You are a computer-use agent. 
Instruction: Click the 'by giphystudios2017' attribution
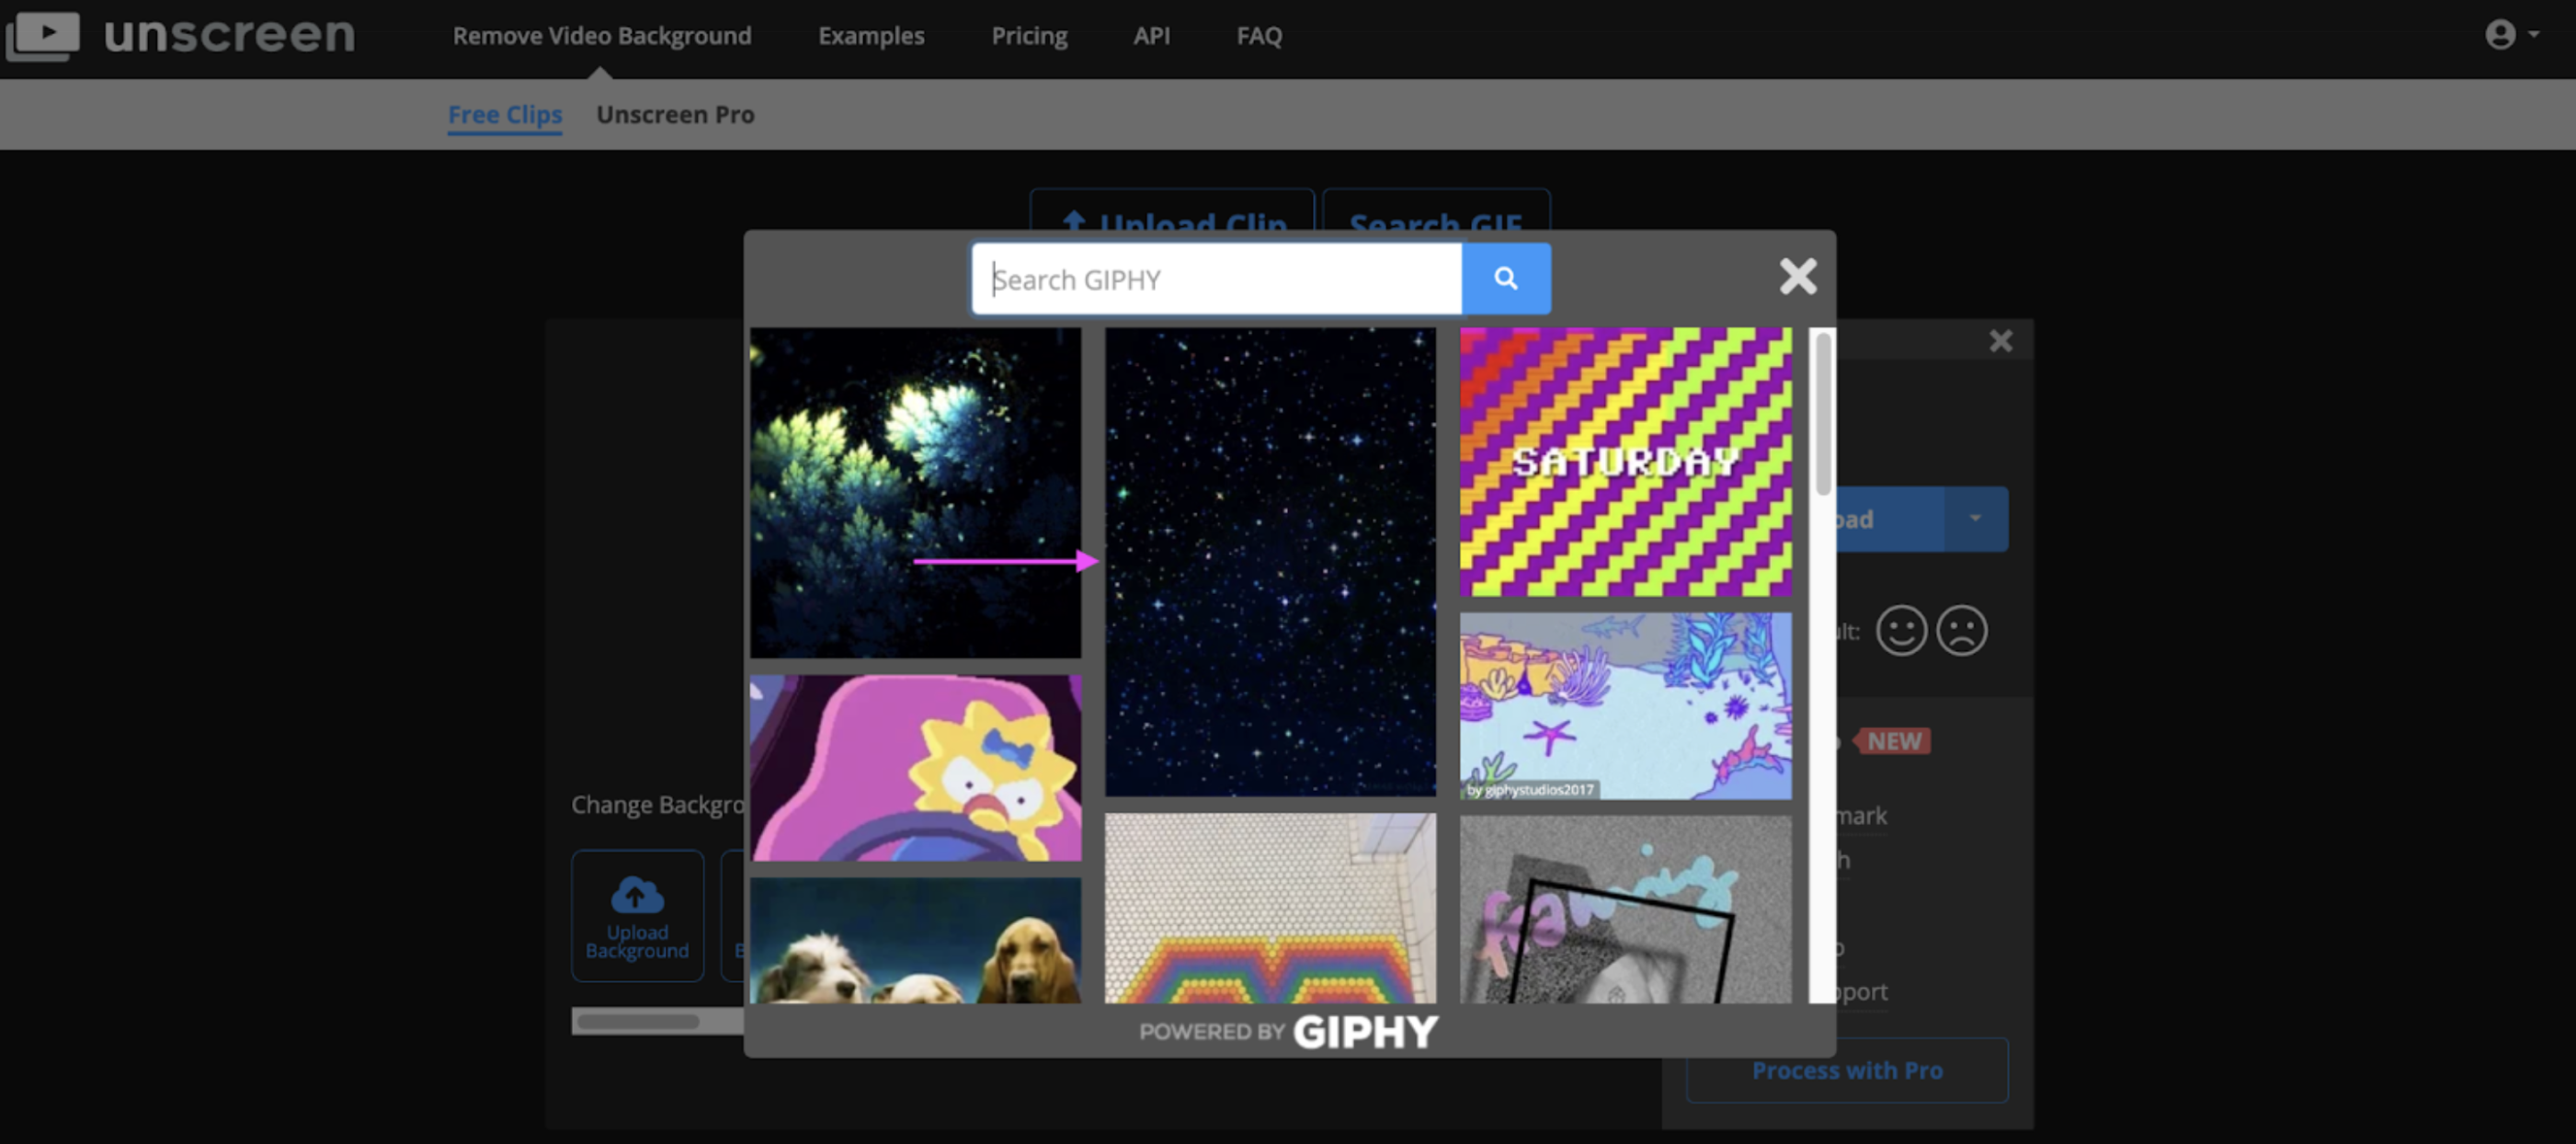(x=1529, y=790)
